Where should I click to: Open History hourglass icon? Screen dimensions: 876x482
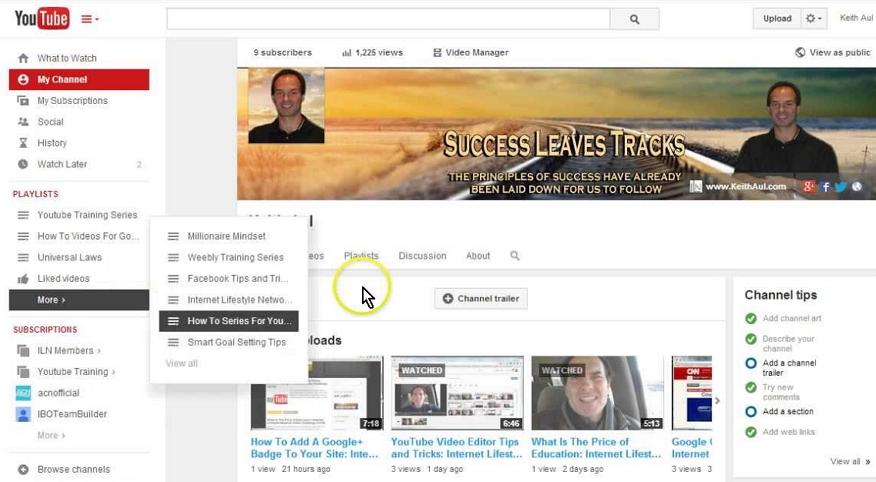pos(23,143)
